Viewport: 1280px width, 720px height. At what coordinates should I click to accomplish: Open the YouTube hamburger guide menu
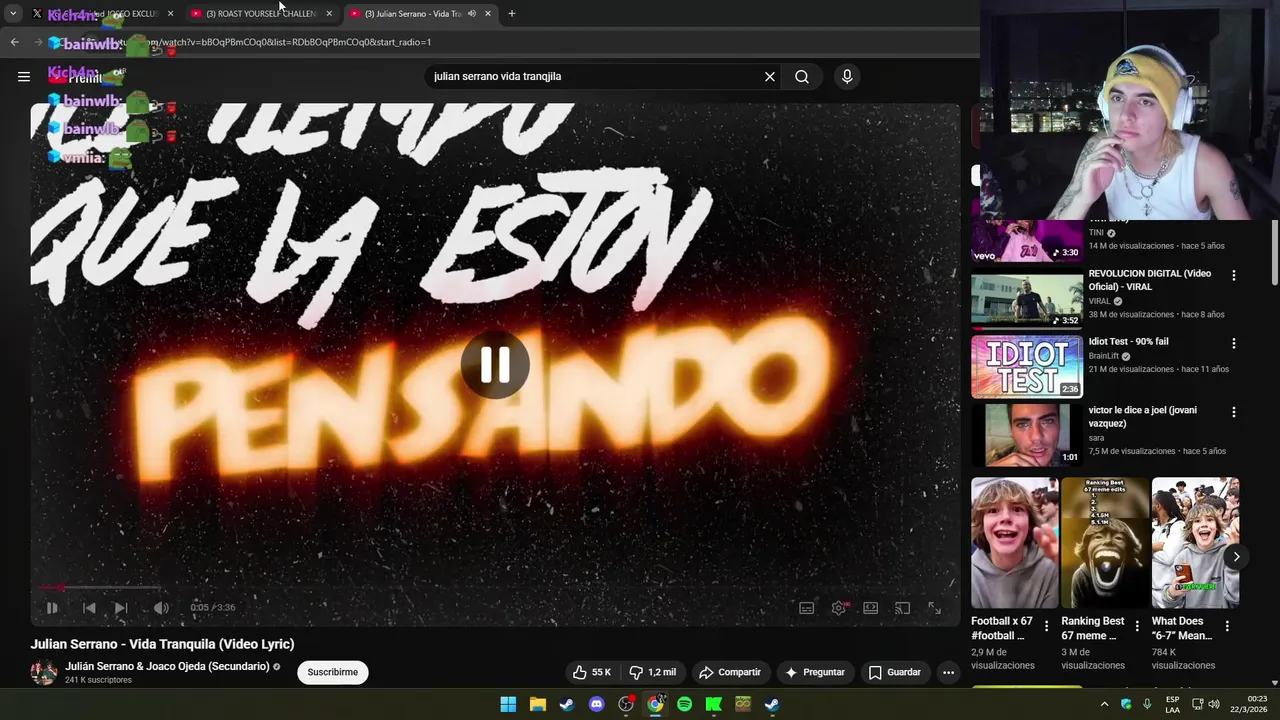point(24,76)
